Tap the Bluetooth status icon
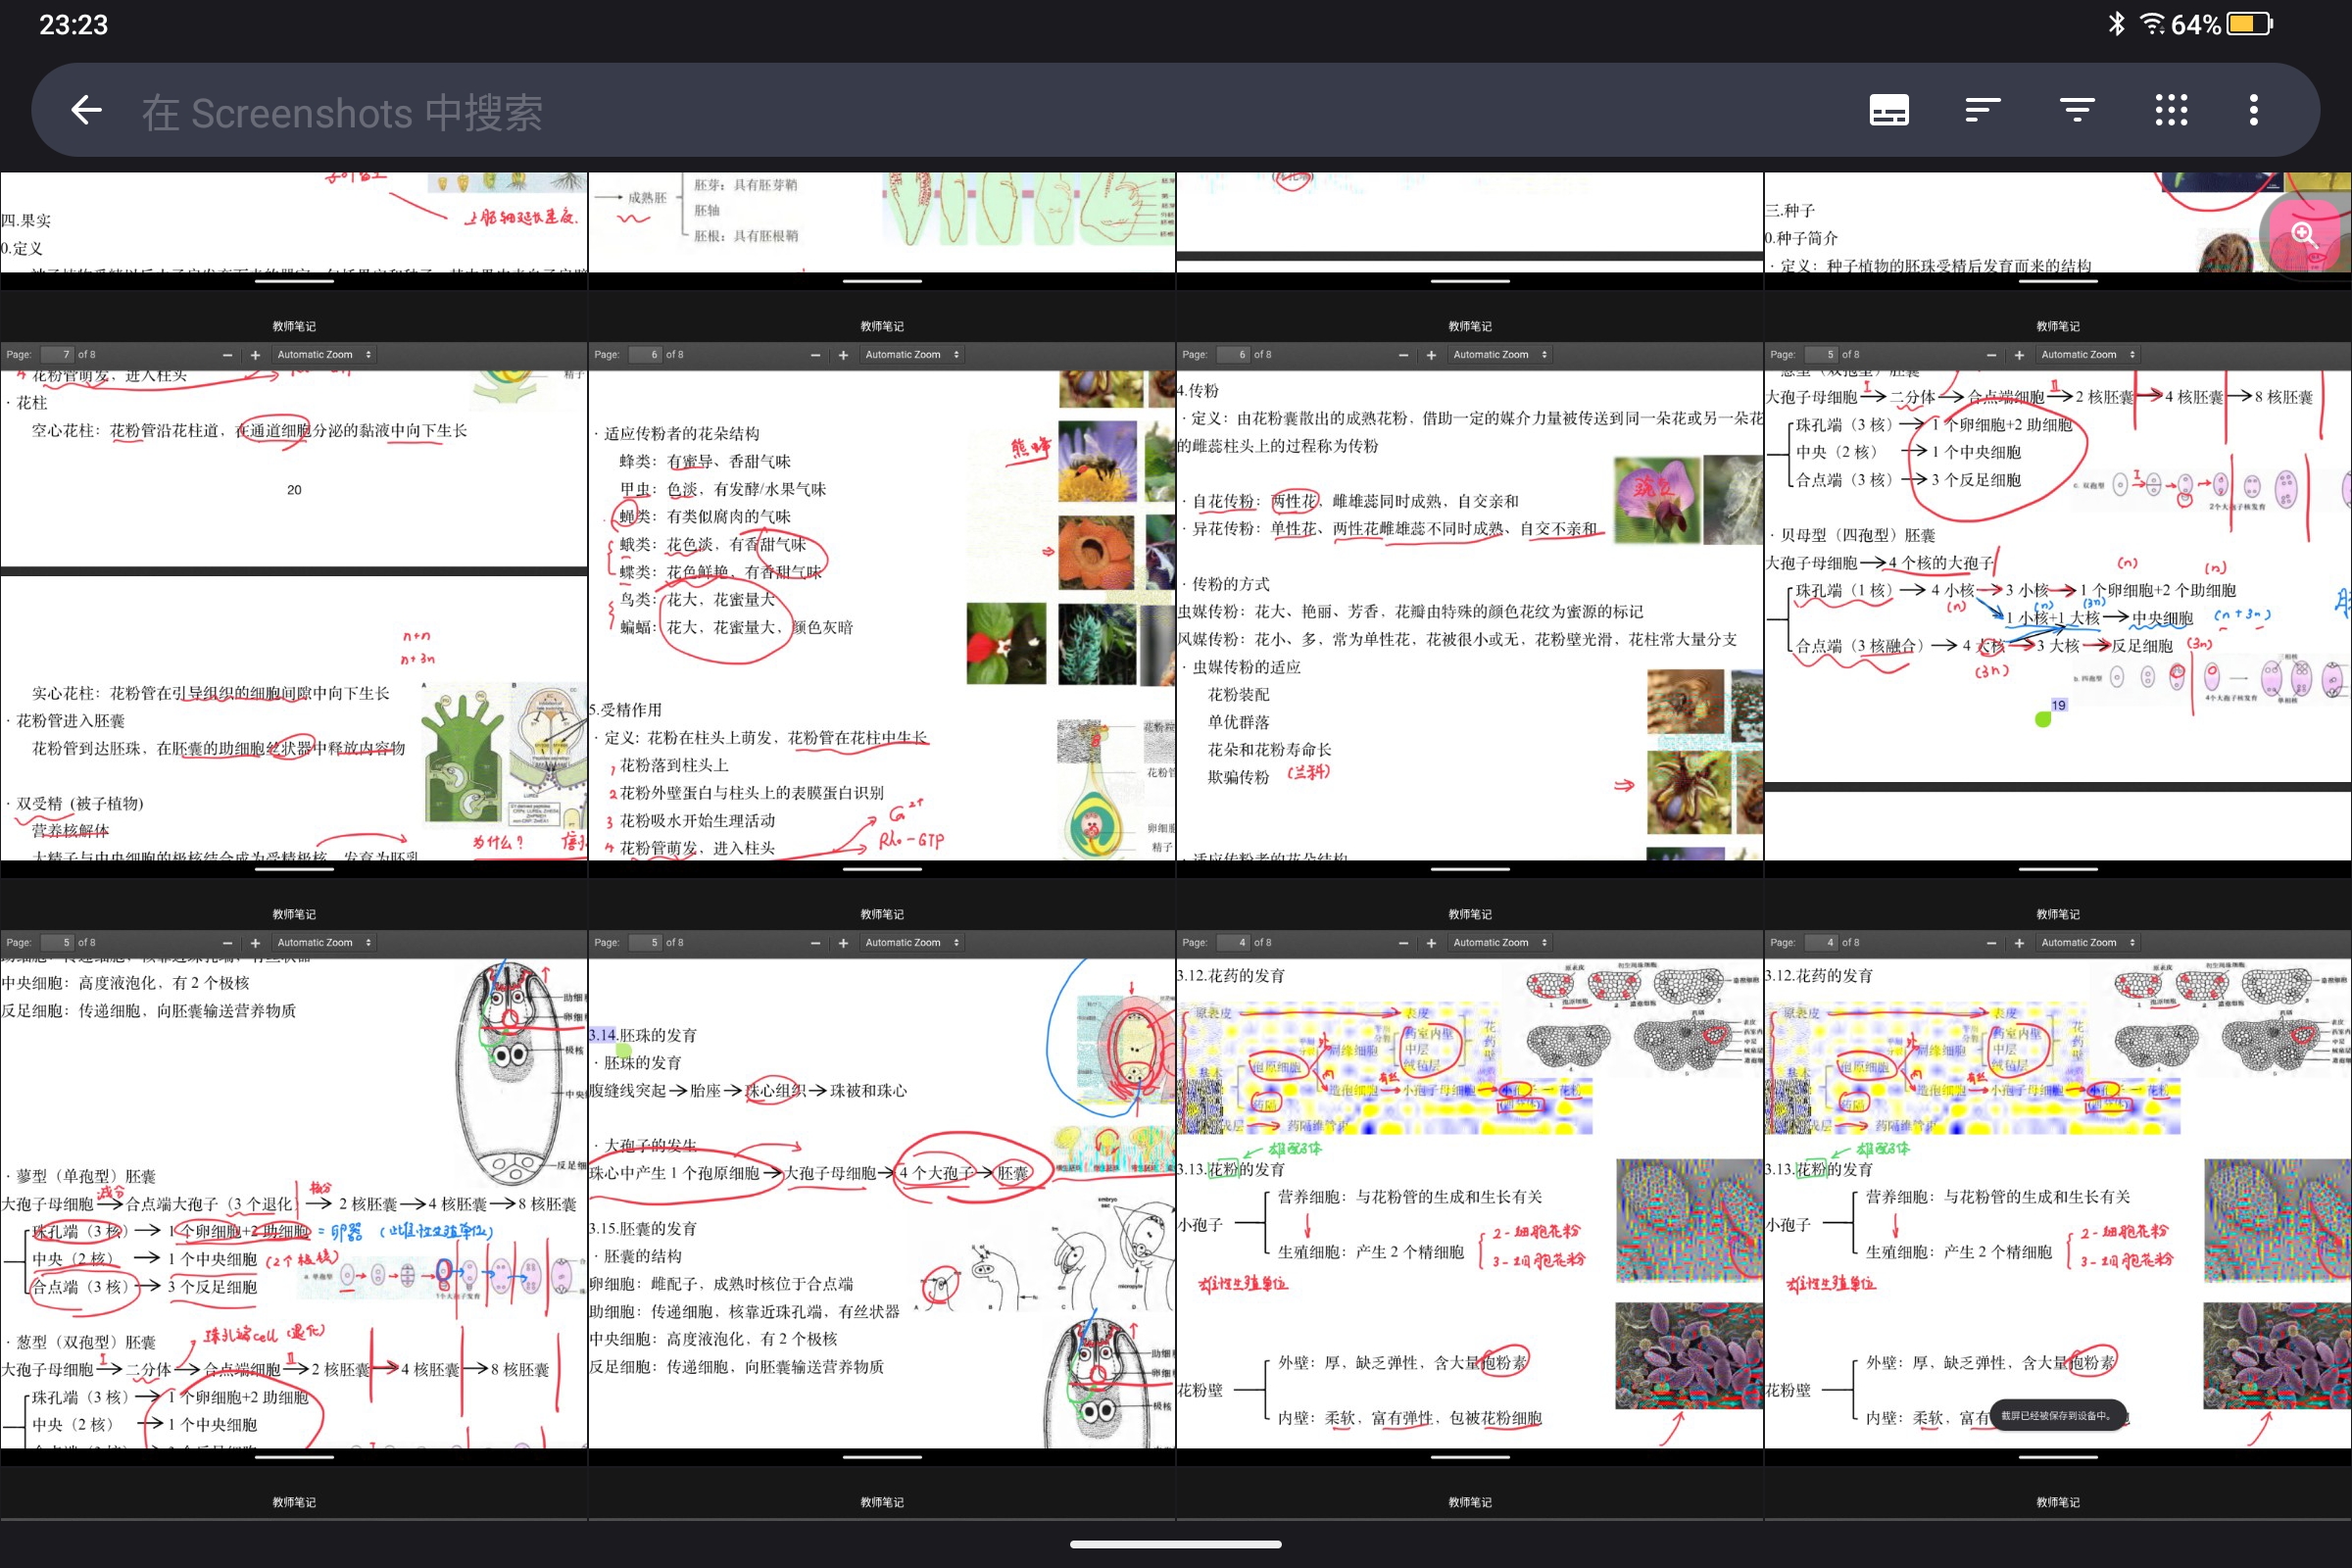The width and height of the screenshot is (2352, 1568). point(2116,24)
